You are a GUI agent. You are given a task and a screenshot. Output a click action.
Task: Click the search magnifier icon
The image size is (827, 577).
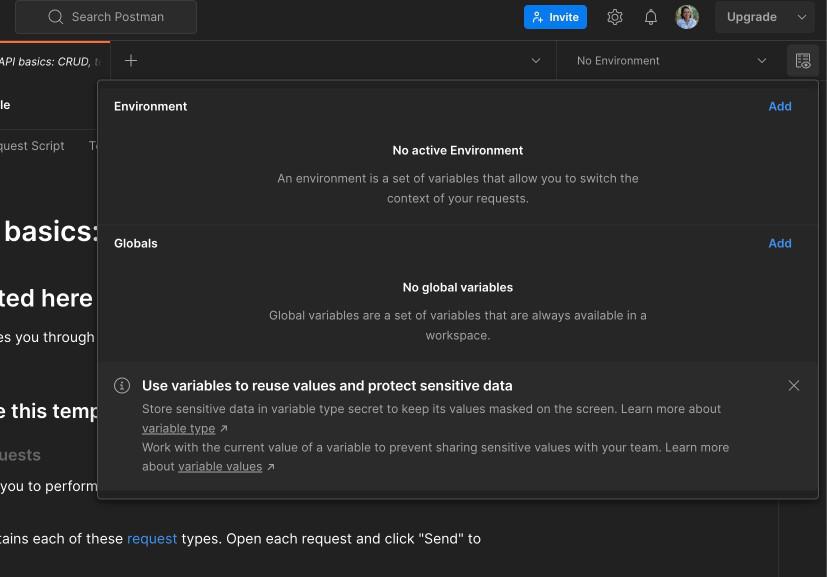[x=55, y=17]
